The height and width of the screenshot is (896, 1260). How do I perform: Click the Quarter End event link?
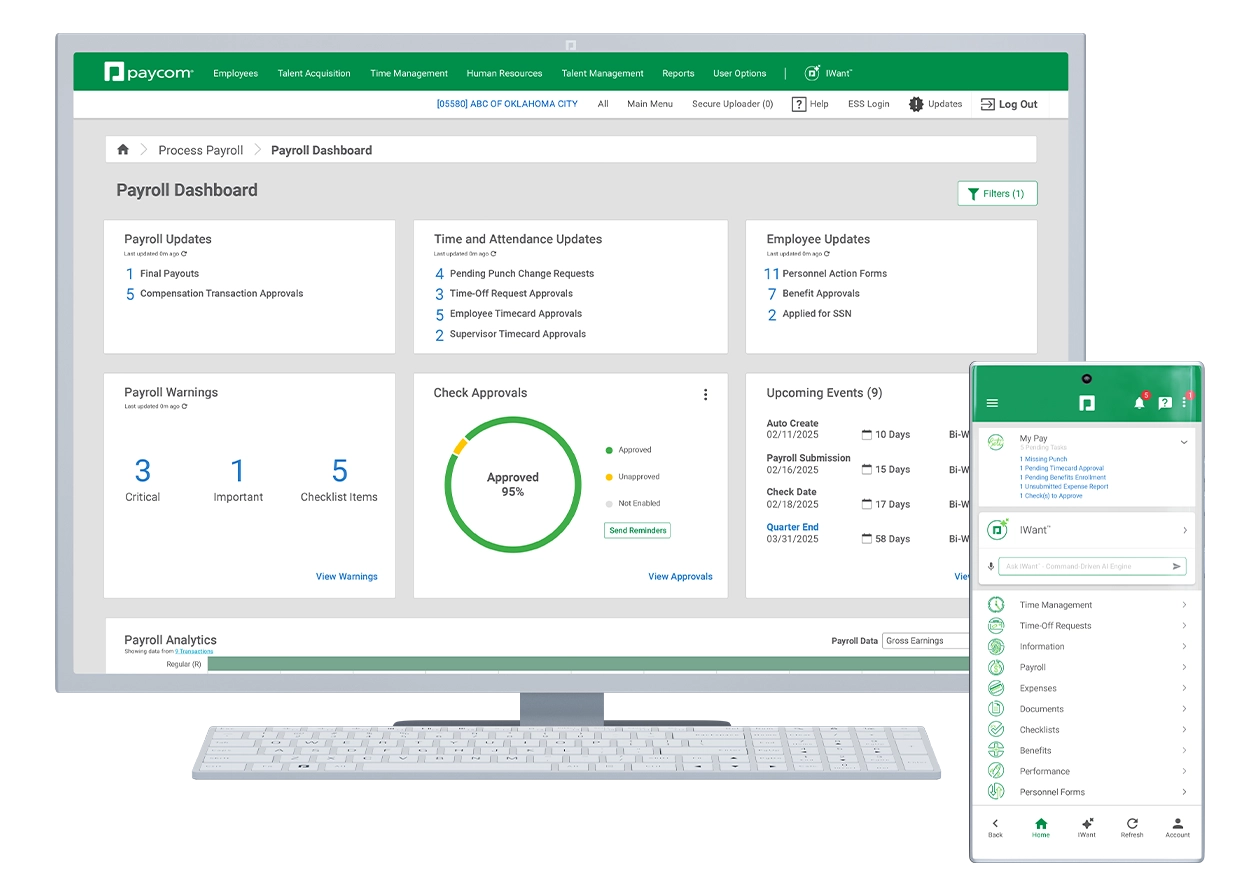[792, 527]
